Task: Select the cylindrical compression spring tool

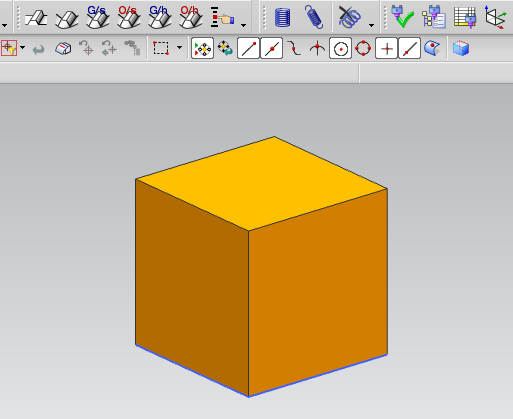Action: tap(283, 17)
